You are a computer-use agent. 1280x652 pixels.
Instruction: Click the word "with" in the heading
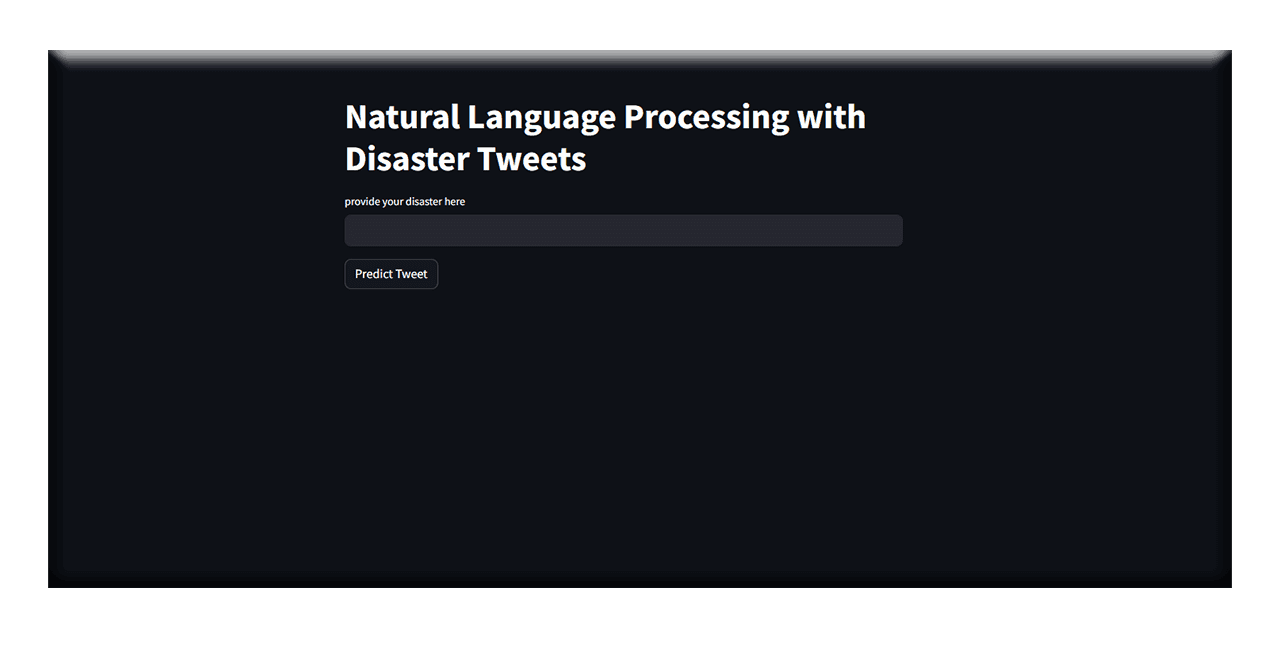[831, 117]
